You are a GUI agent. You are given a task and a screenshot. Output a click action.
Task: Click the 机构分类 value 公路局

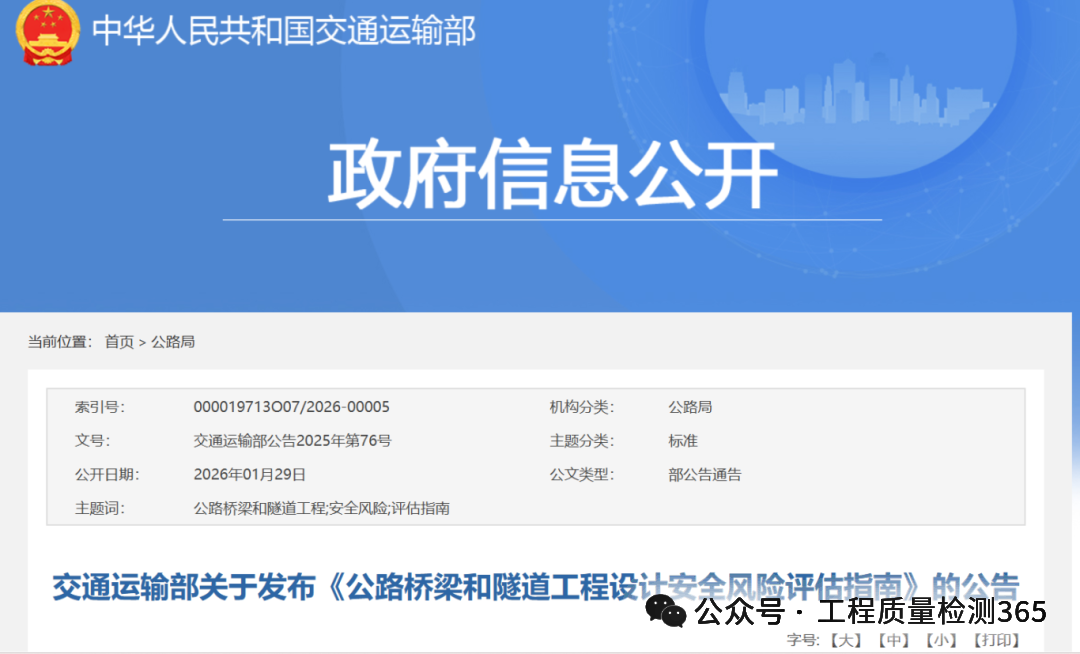pyautogui.click(x=690, y=407)
